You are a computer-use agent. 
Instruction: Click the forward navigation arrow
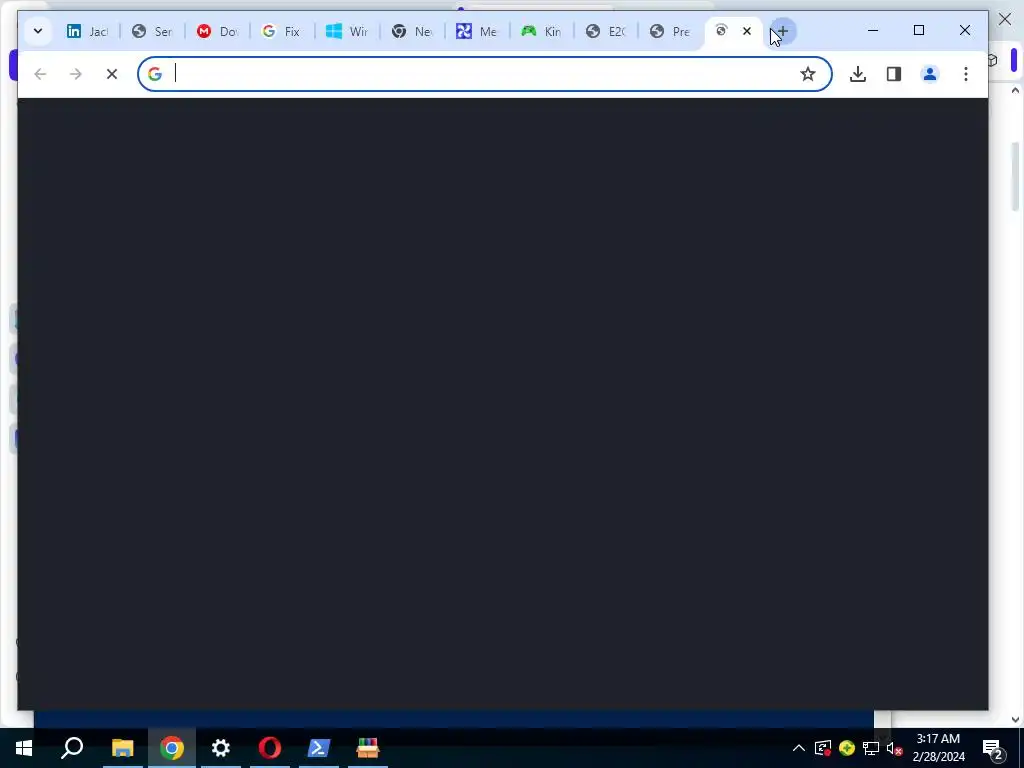pyautogui.click(x=76, y=74)
